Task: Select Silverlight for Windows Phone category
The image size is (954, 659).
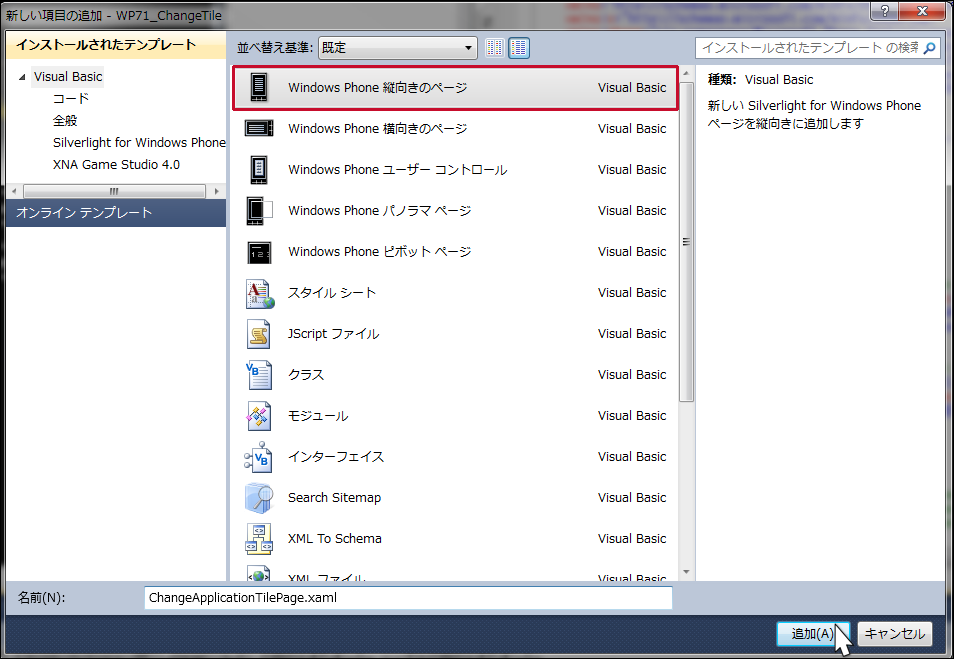Action: pos(139,143)
